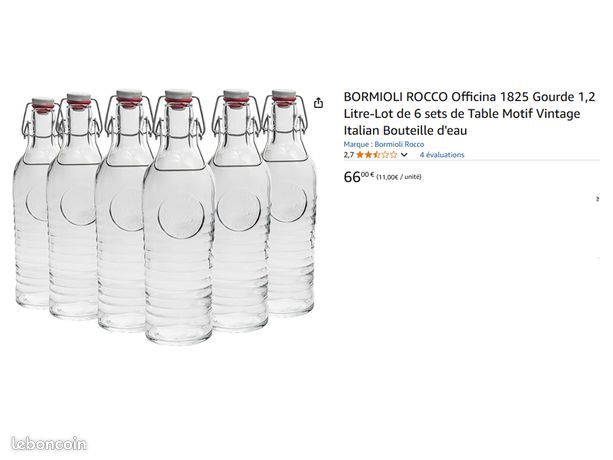Click the leboncoin watermark logo

[x=49, y=444]
